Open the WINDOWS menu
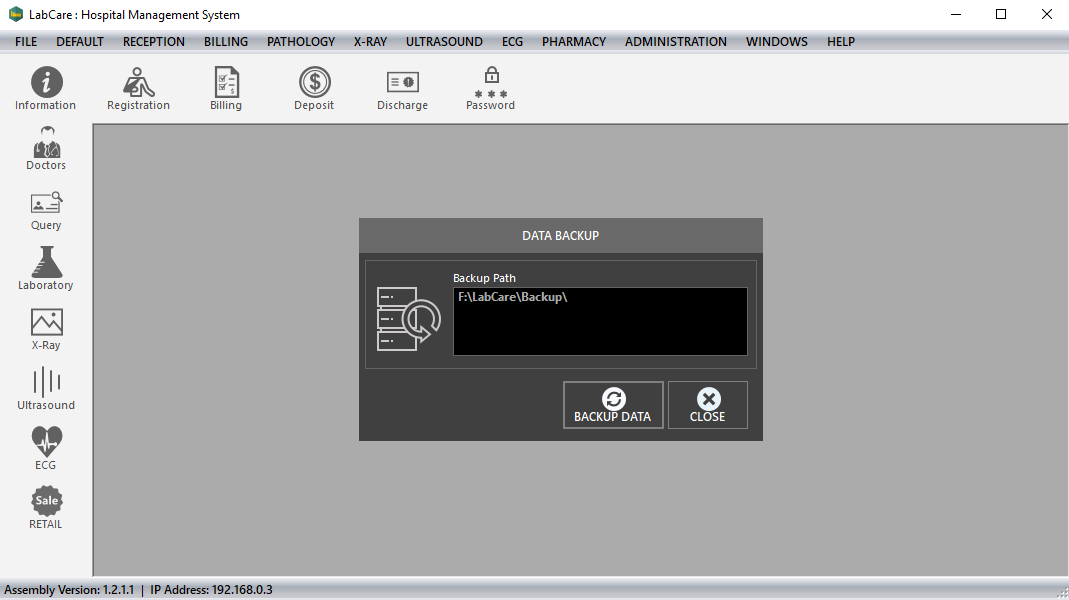The height and width of the screenshot is (600, 1069). (x=777, y=42)
